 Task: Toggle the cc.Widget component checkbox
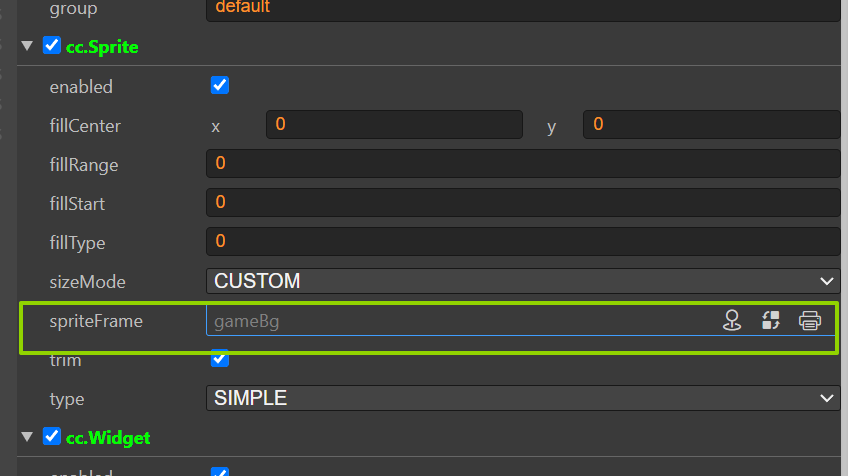click(x=52, y=436)
